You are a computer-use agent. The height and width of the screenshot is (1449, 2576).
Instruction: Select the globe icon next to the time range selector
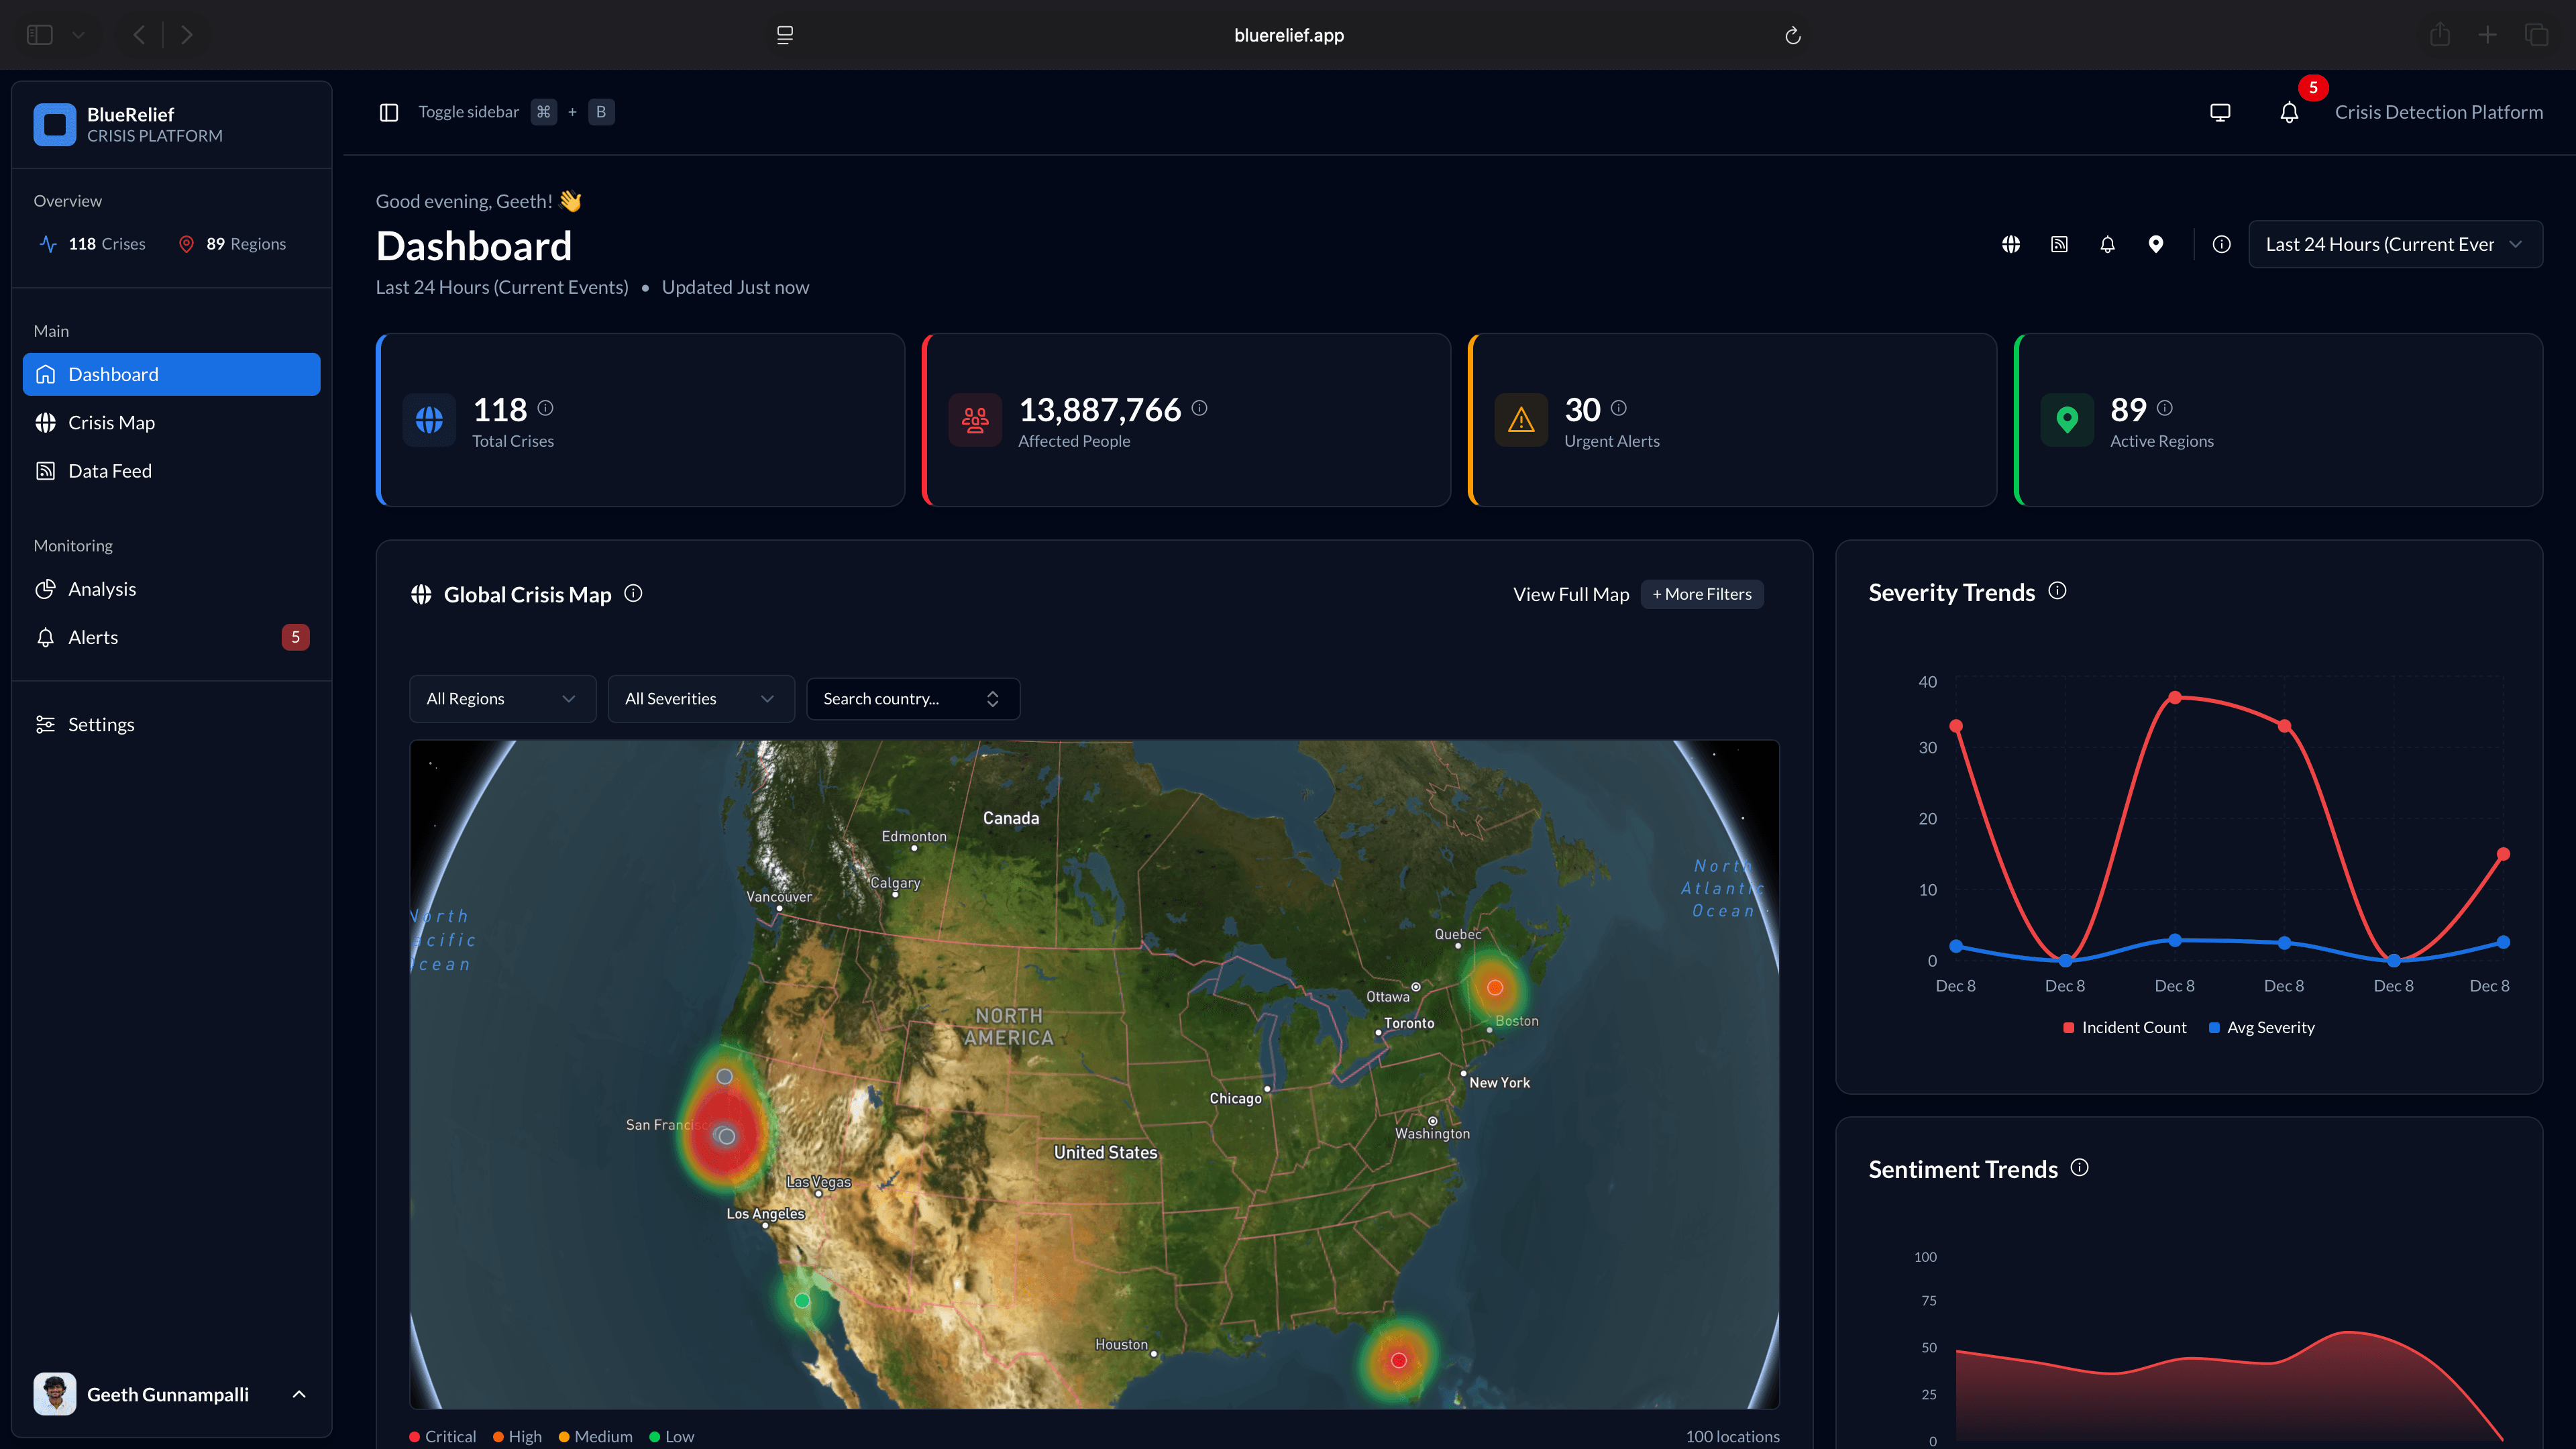pos(2011,244)
